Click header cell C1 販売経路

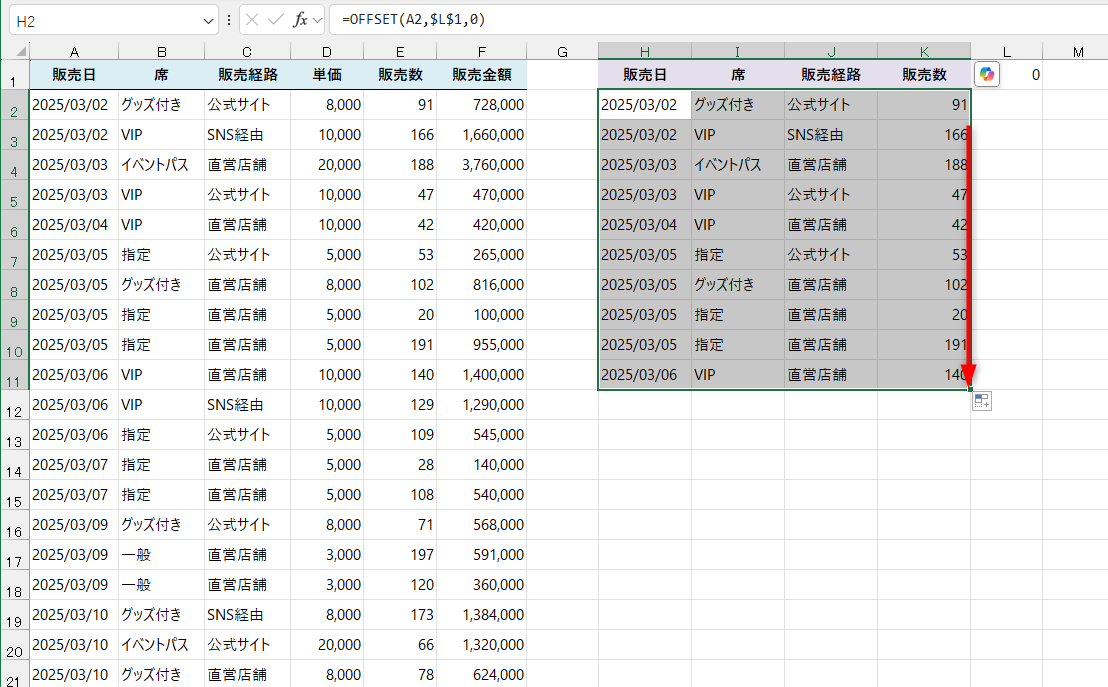pos(247,75)
